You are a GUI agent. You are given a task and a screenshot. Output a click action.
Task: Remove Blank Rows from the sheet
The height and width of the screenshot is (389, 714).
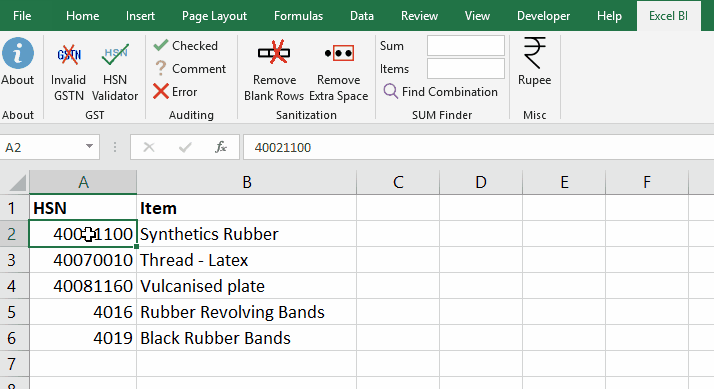(x=274, y=73)
